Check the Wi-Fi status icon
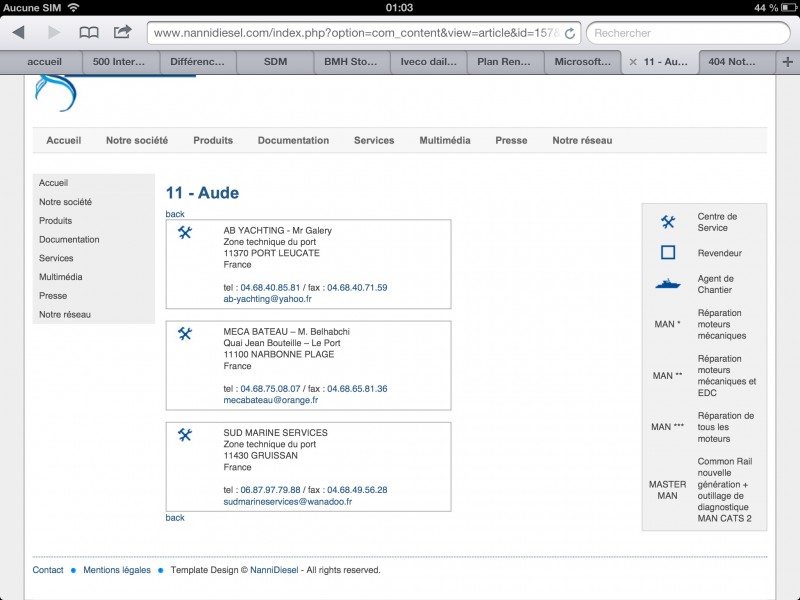The height and width of the screenshot is (600, 800). (x=74, y=7)
